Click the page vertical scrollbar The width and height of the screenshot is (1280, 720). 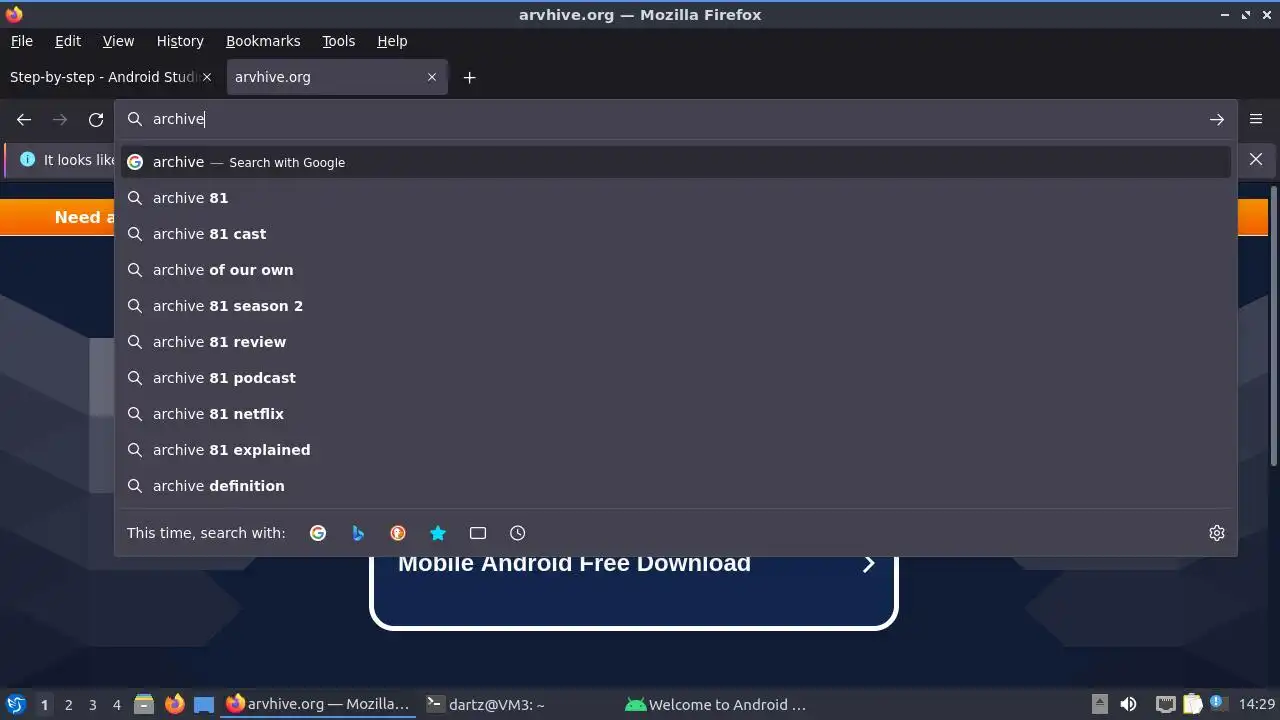1273,325
